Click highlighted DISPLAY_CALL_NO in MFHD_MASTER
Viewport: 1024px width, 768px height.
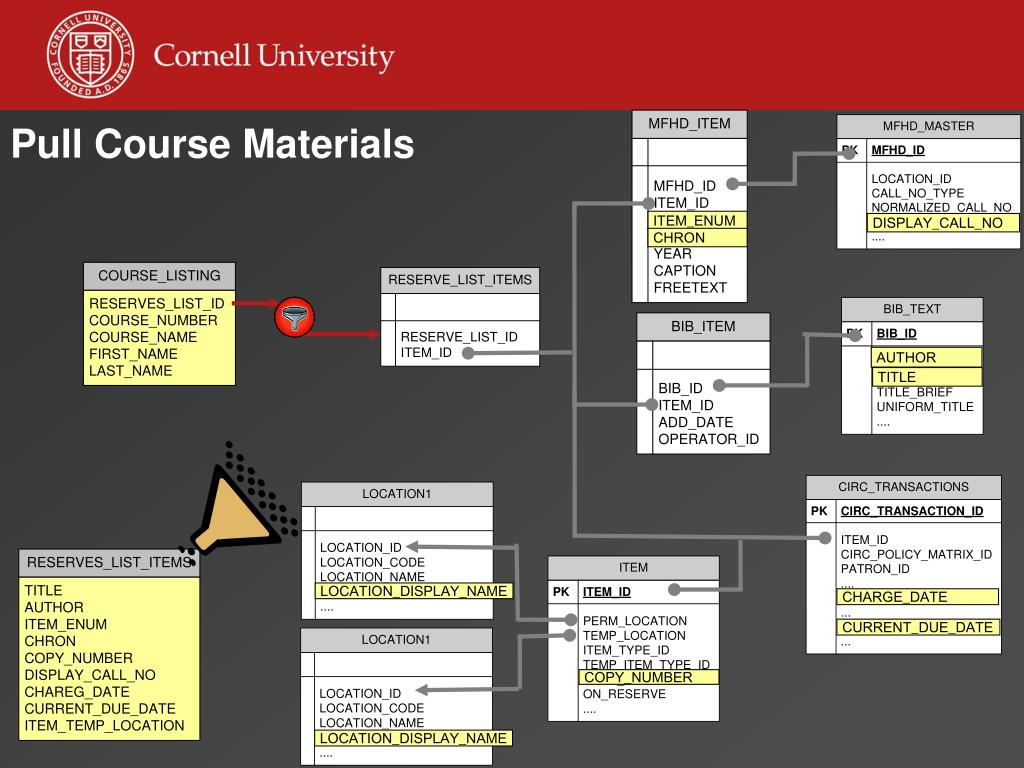pyautogui.click(x=943, y=223)
